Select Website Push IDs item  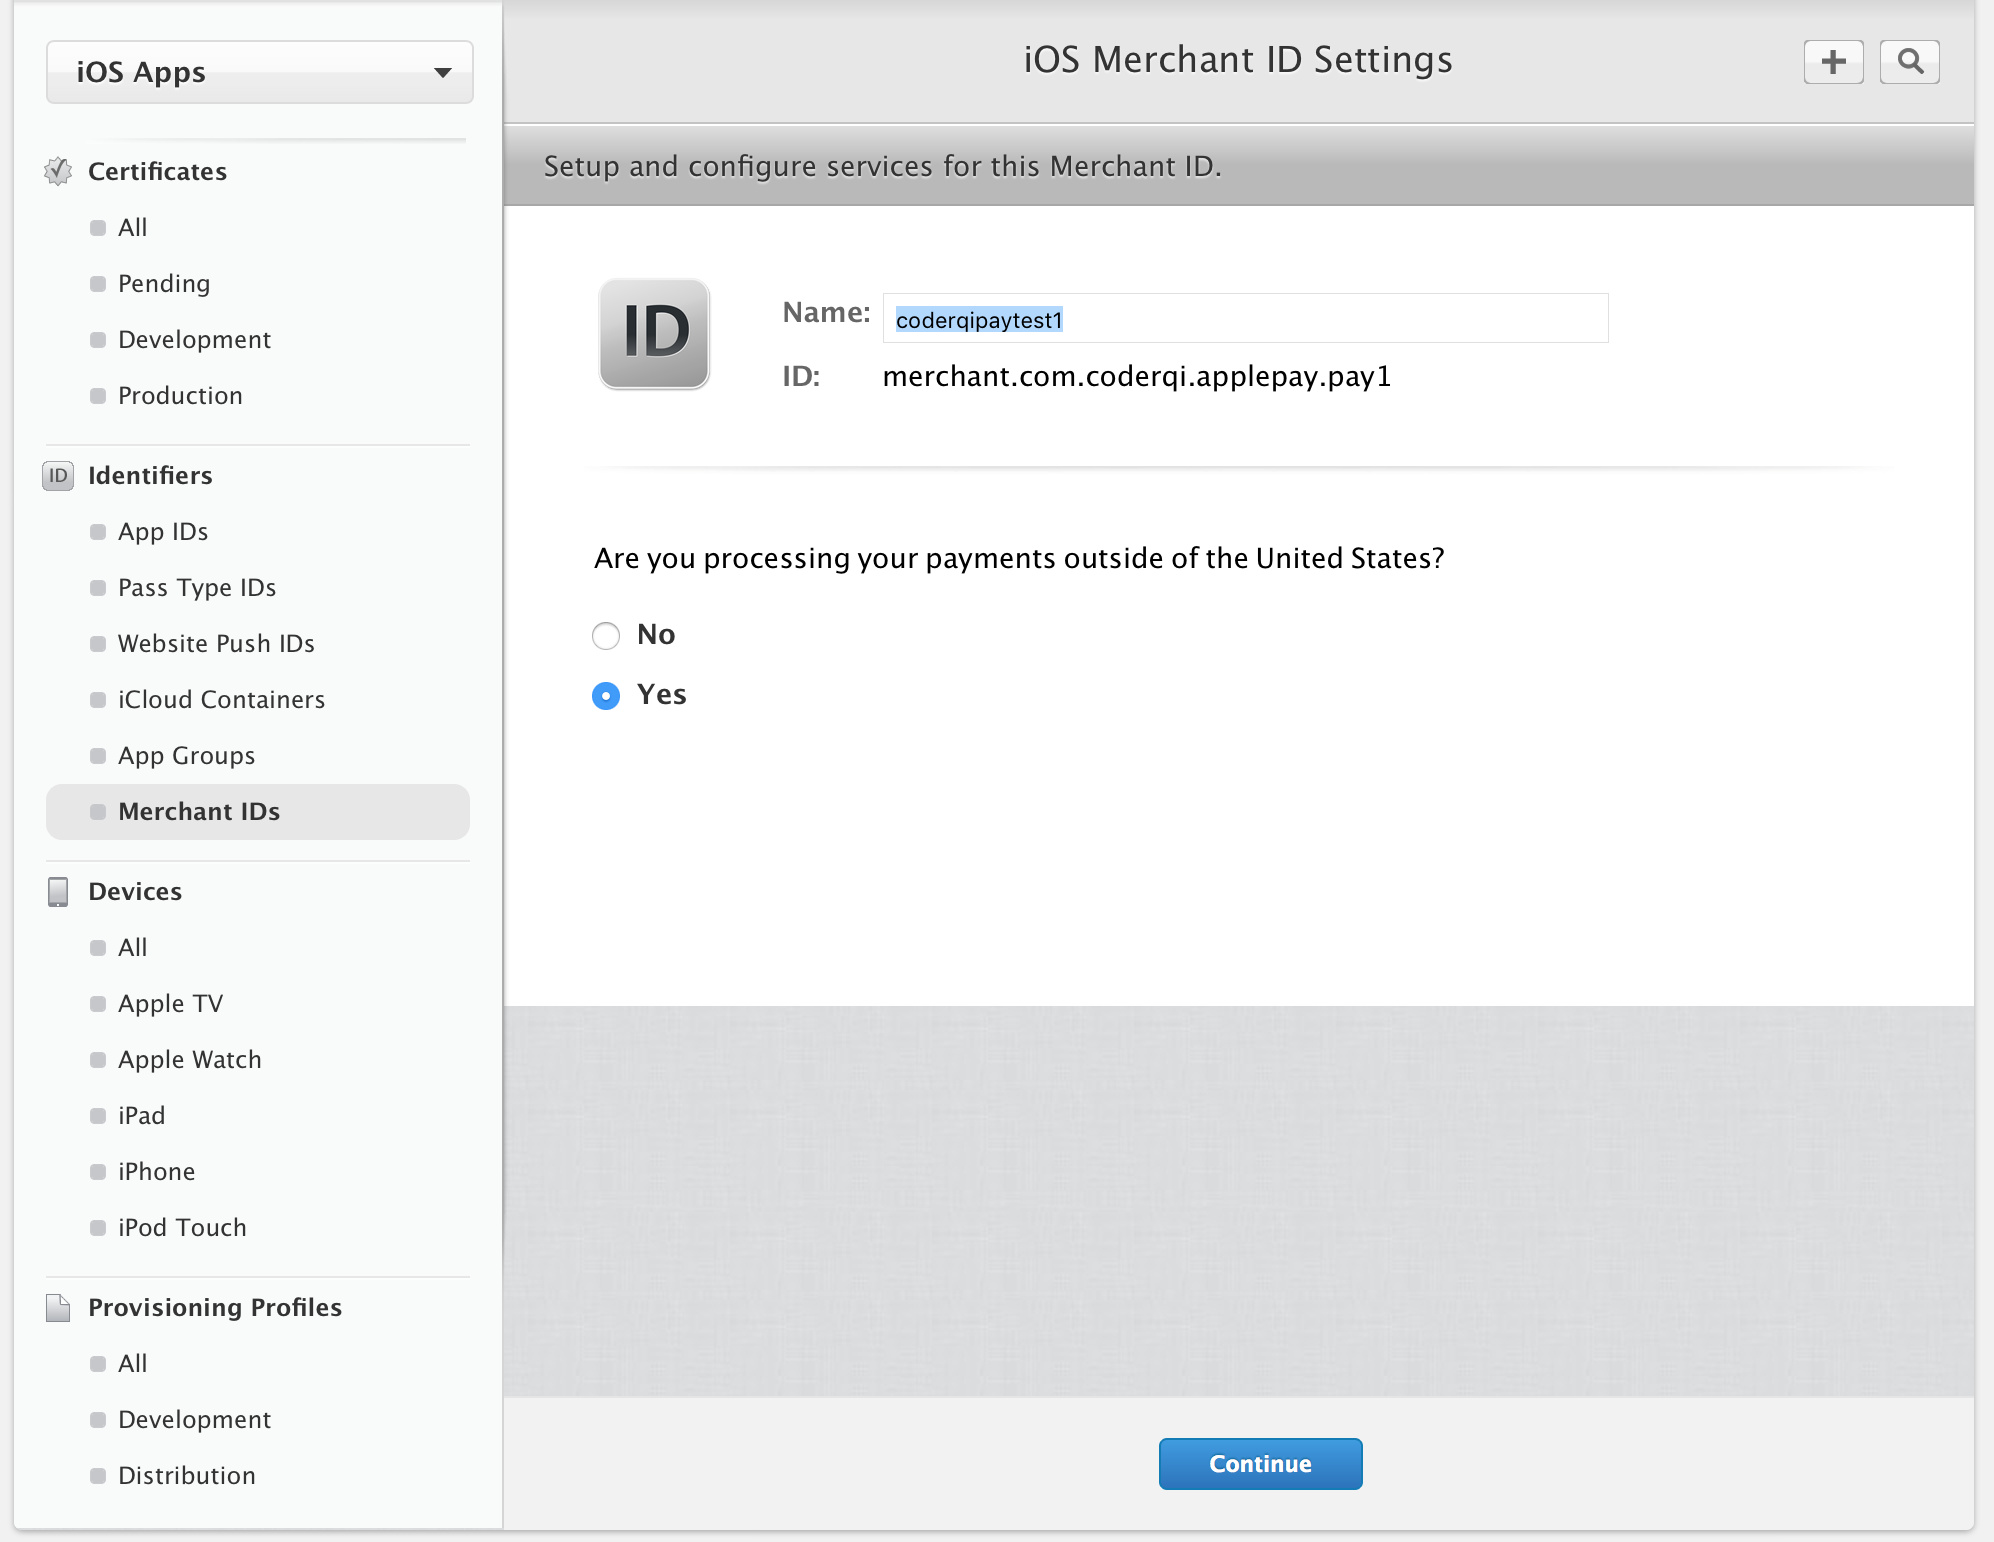pos(216,643)
